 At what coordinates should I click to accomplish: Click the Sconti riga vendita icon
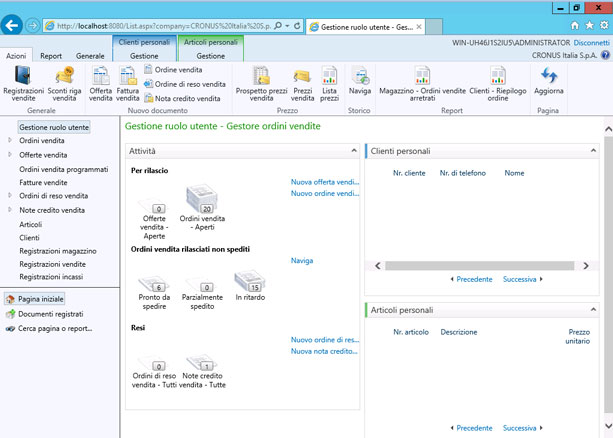[65, 84]
